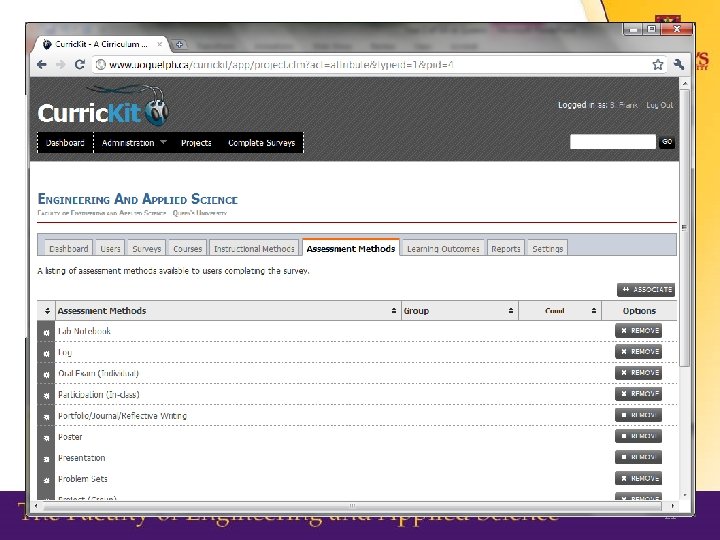Sort the Assessment Methods column

tap(394, 311)
